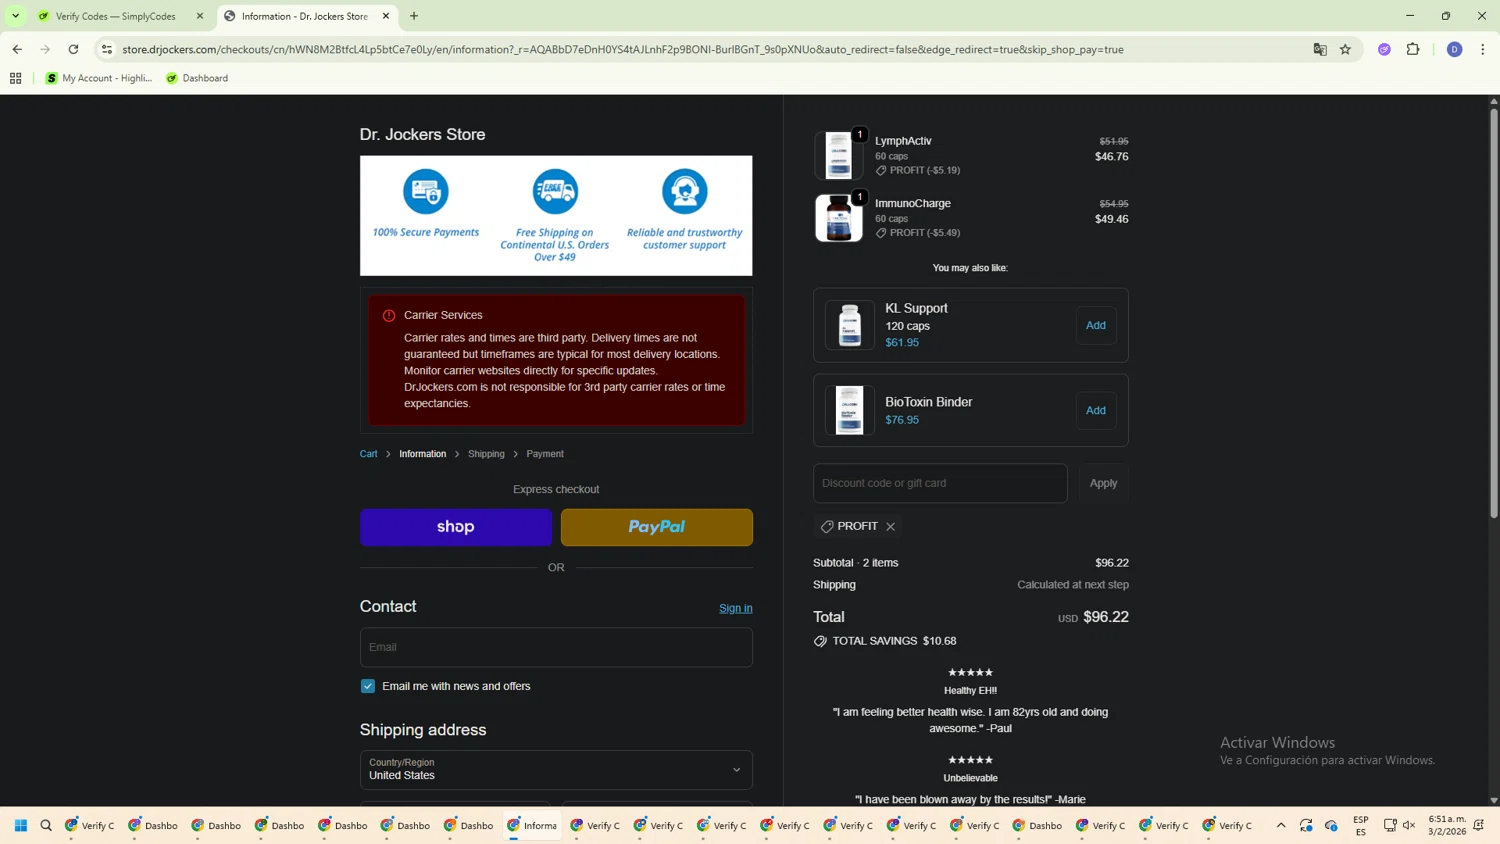Click the LymphActiv price $46.76

[1112, 157]
